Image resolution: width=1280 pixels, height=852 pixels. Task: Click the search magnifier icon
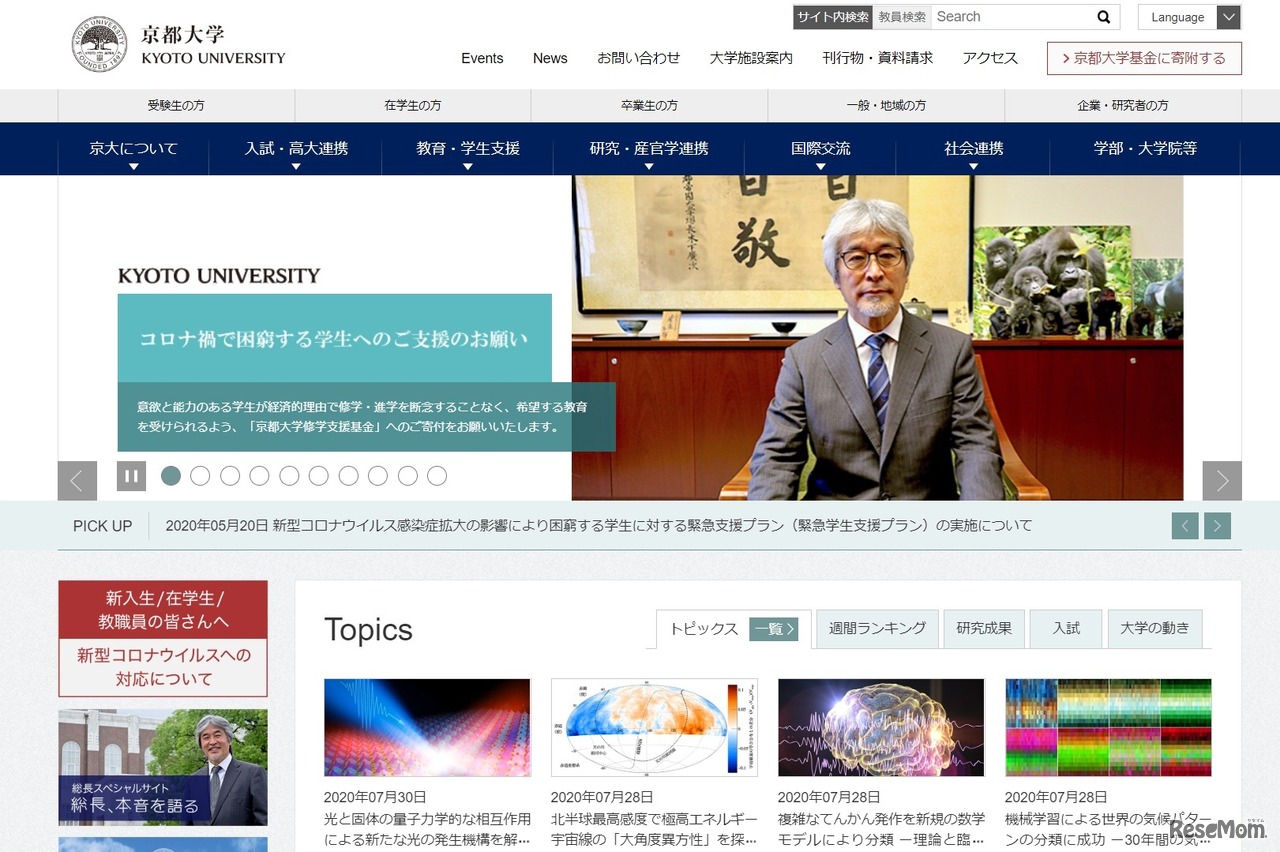click(x=1103, y=17)
